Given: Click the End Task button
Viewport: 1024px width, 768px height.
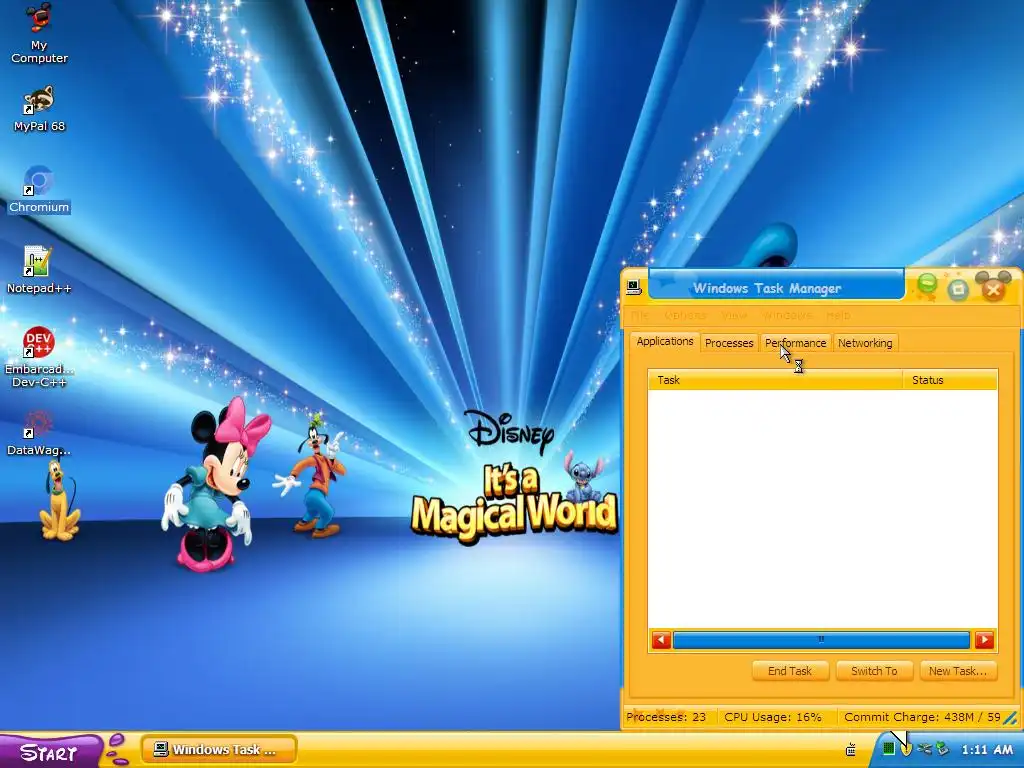Looking at the screenshot, I should point(790,671).
